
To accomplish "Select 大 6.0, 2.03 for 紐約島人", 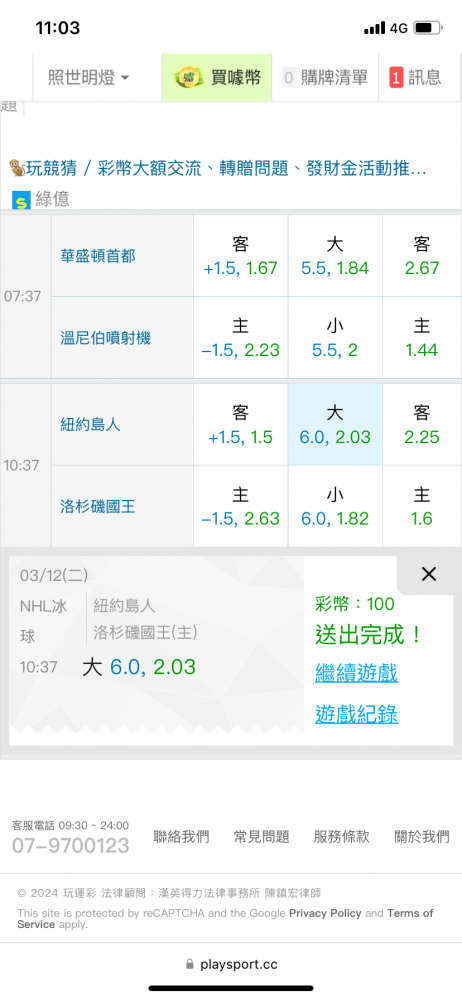I will click(335, 425).
